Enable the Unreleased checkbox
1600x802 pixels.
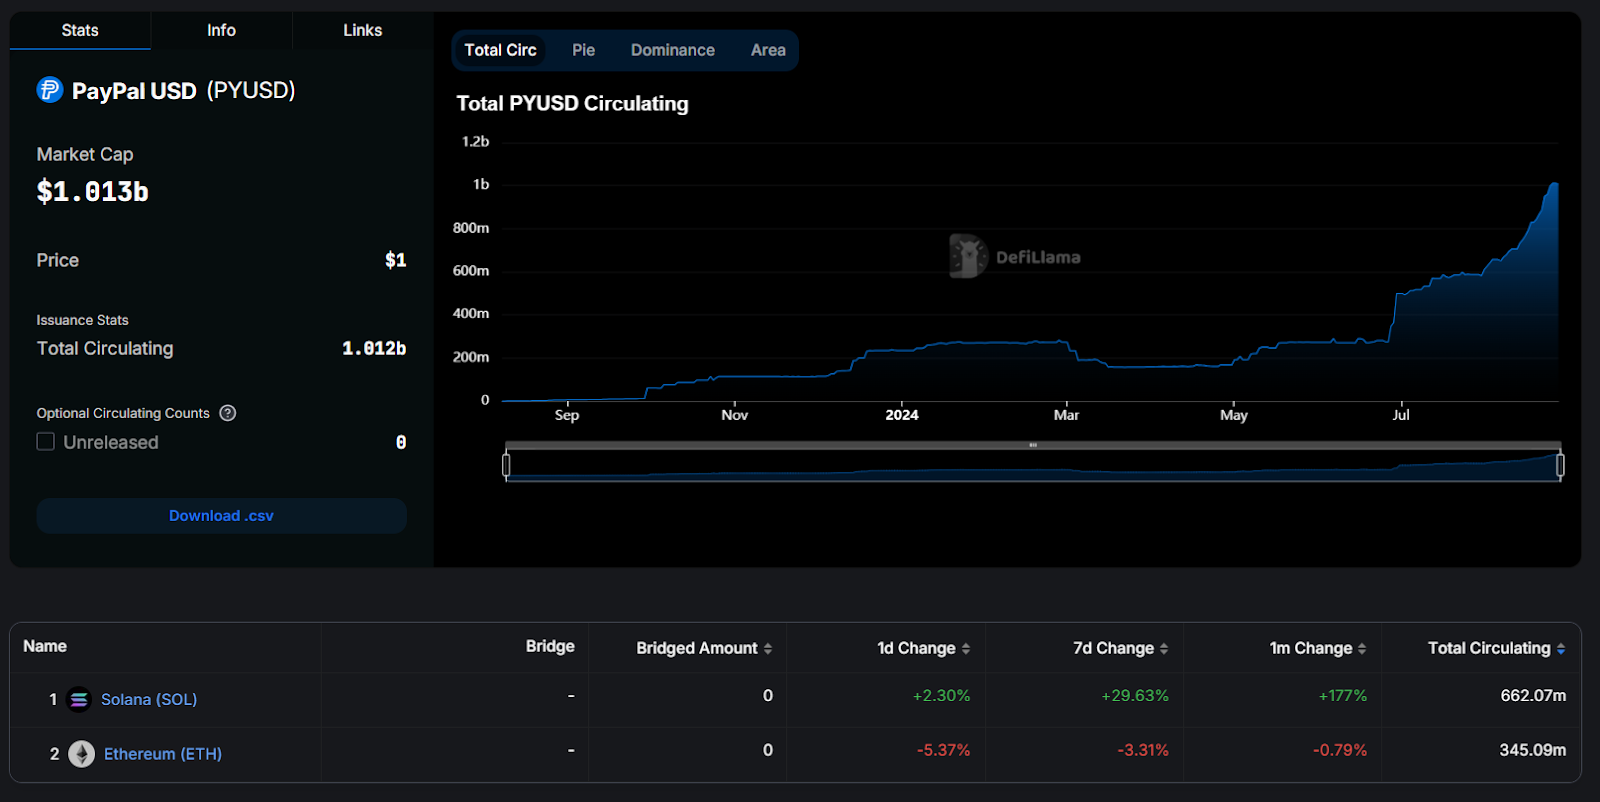[46, 442]
